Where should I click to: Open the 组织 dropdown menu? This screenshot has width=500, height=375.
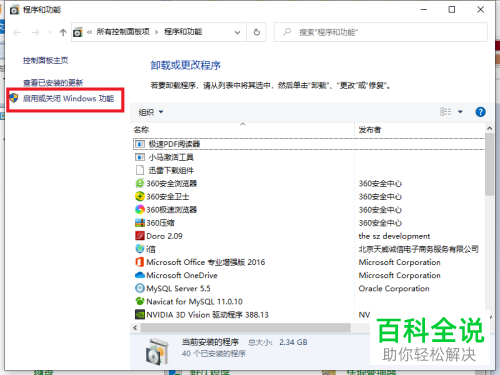pos(151,112)
